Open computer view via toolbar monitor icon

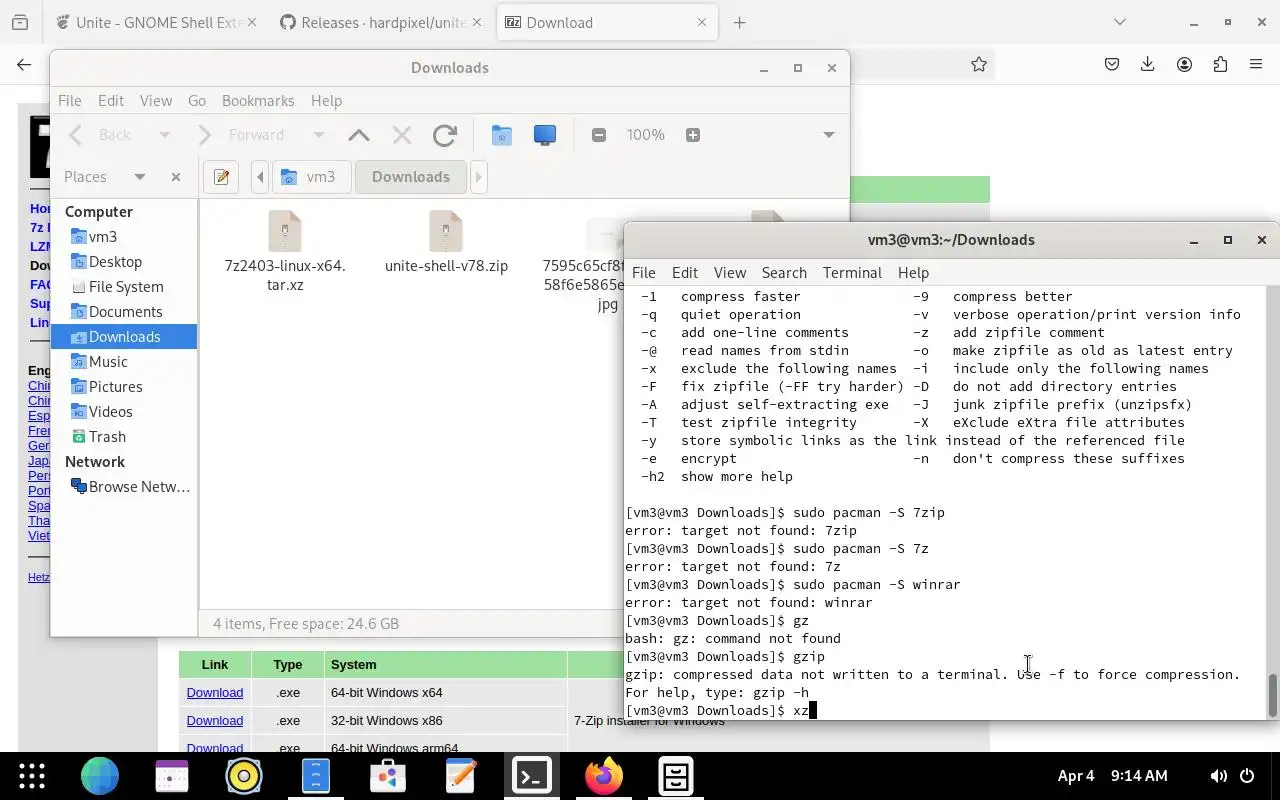click(545, 135)
